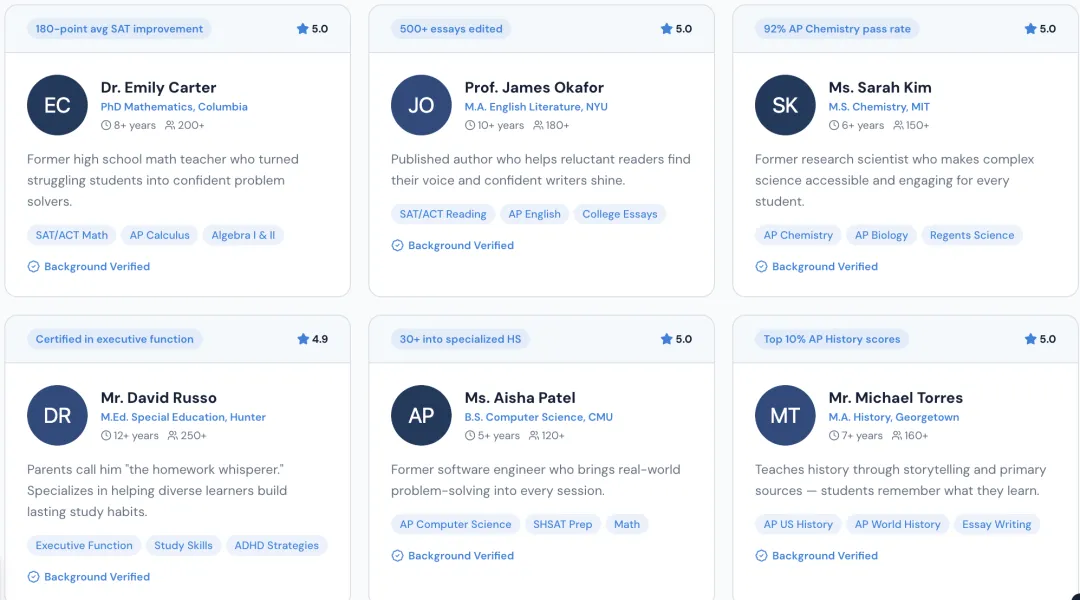Click verified checkmark icon on Aisha Patel's card
The height and width of the screenshot is (600, 1080).
pos(397,555)
